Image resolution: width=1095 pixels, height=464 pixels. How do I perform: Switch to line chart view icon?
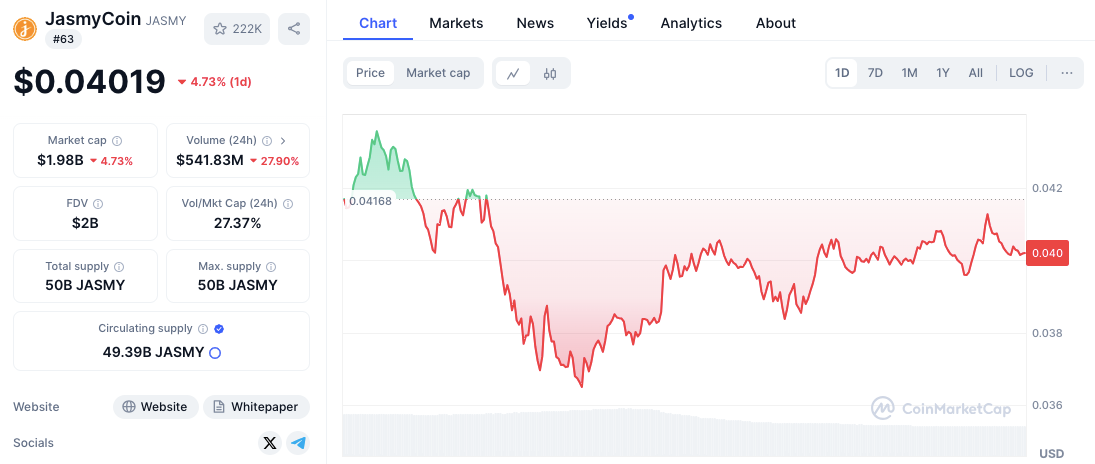[513, 73]
